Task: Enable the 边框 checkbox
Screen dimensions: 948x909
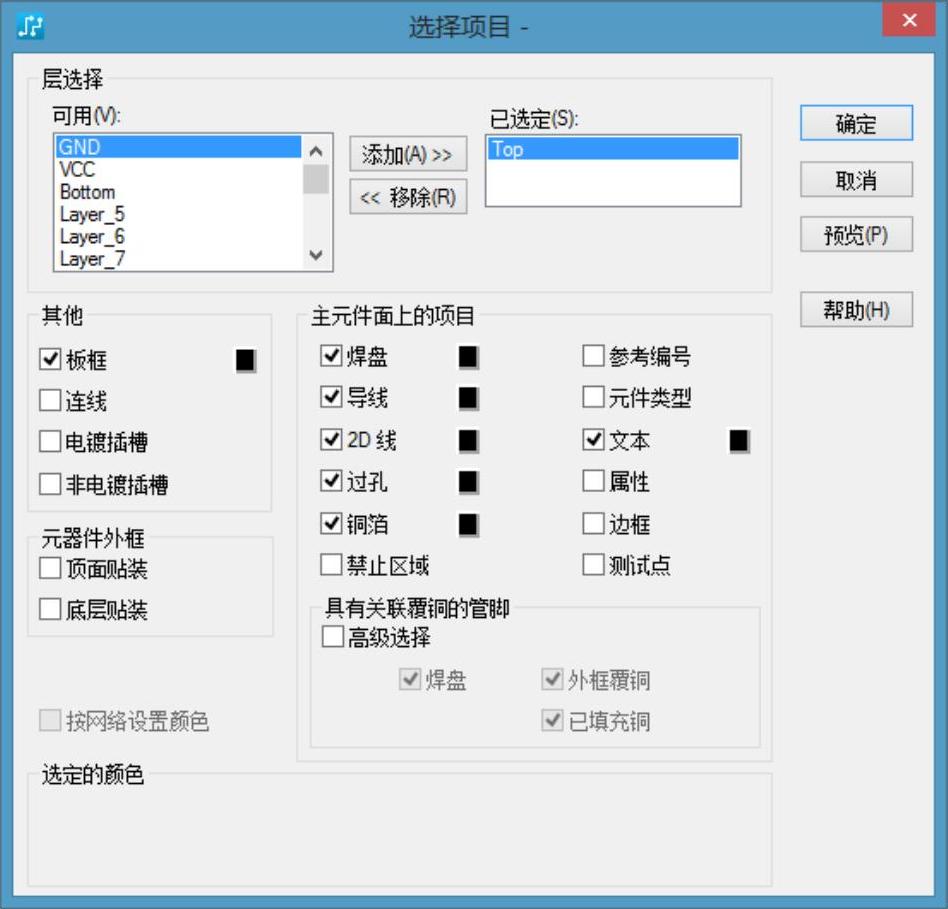Action: pos(593,523)
